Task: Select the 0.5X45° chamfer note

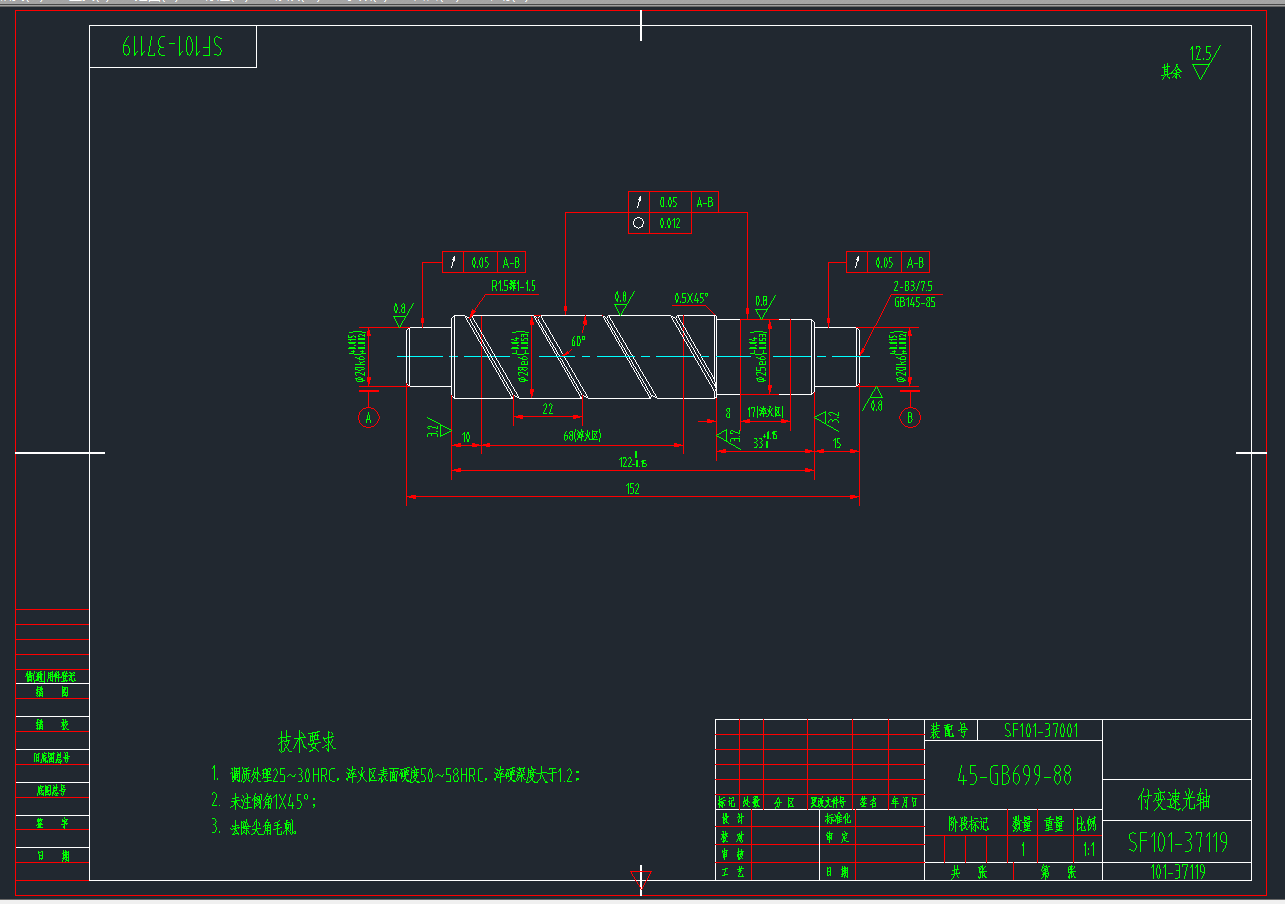Action: point(691,298)
